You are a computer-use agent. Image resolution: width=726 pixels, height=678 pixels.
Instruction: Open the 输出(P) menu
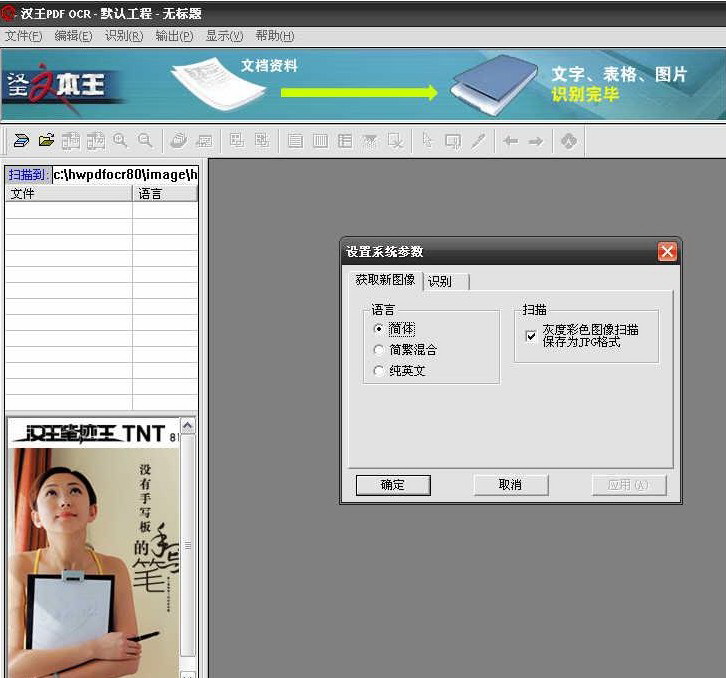174,36
